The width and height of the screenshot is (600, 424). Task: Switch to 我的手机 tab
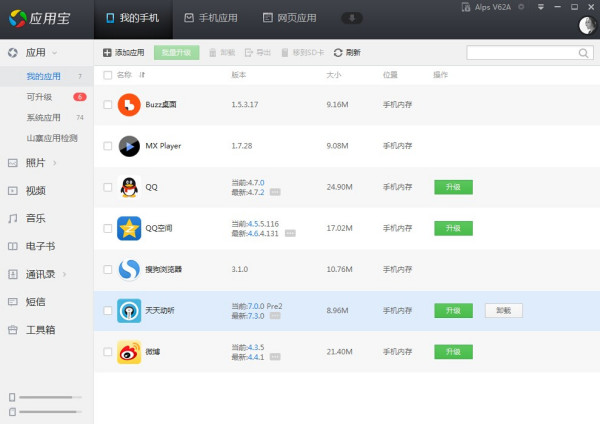[133, 18]
